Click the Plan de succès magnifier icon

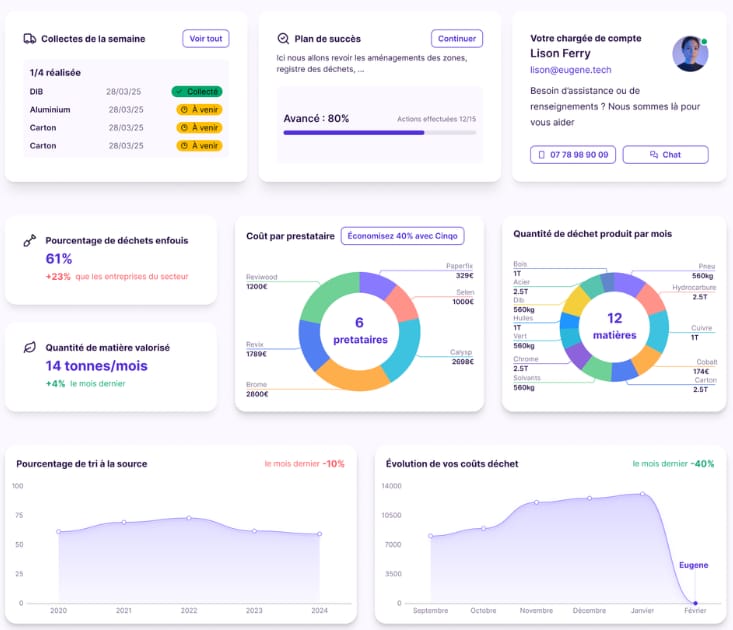283,39
